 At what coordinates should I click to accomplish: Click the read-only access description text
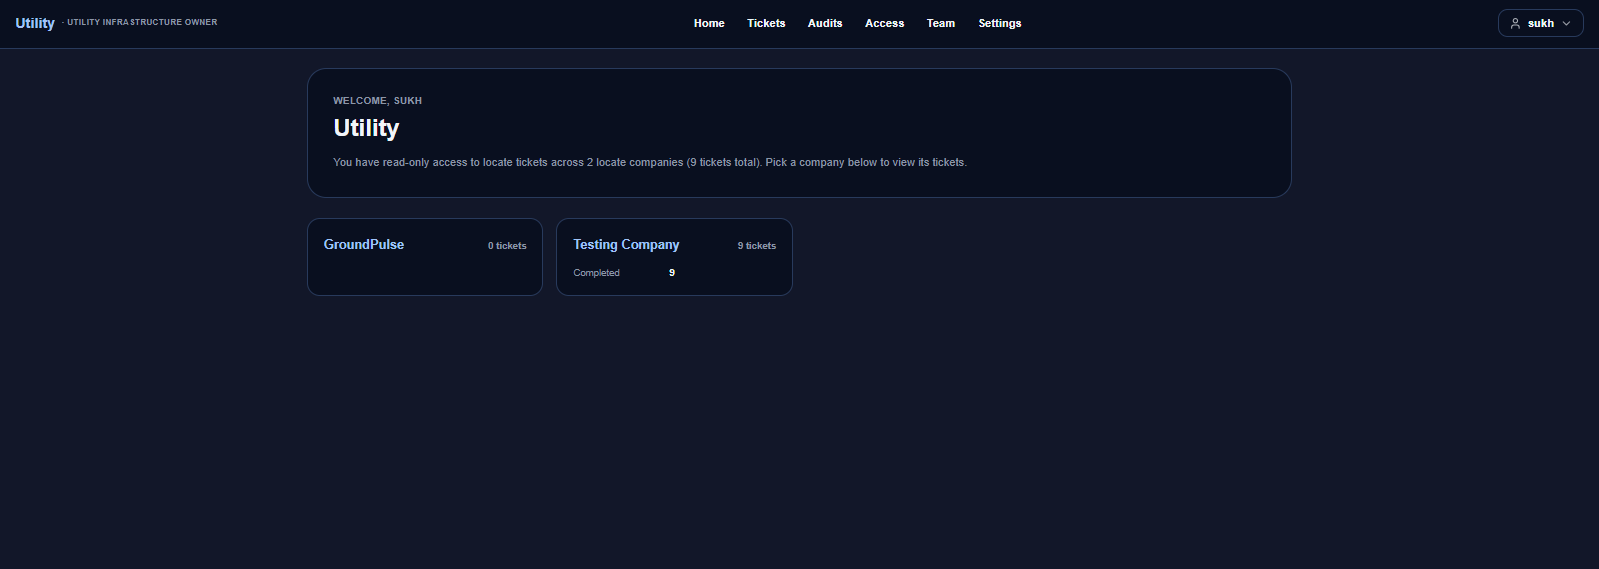[650, 162]
